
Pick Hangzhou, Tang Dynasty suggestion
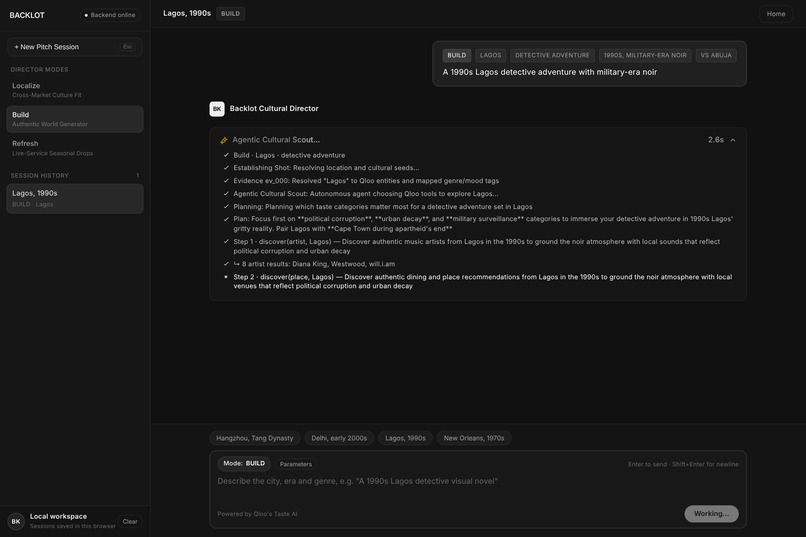(255, 438)
